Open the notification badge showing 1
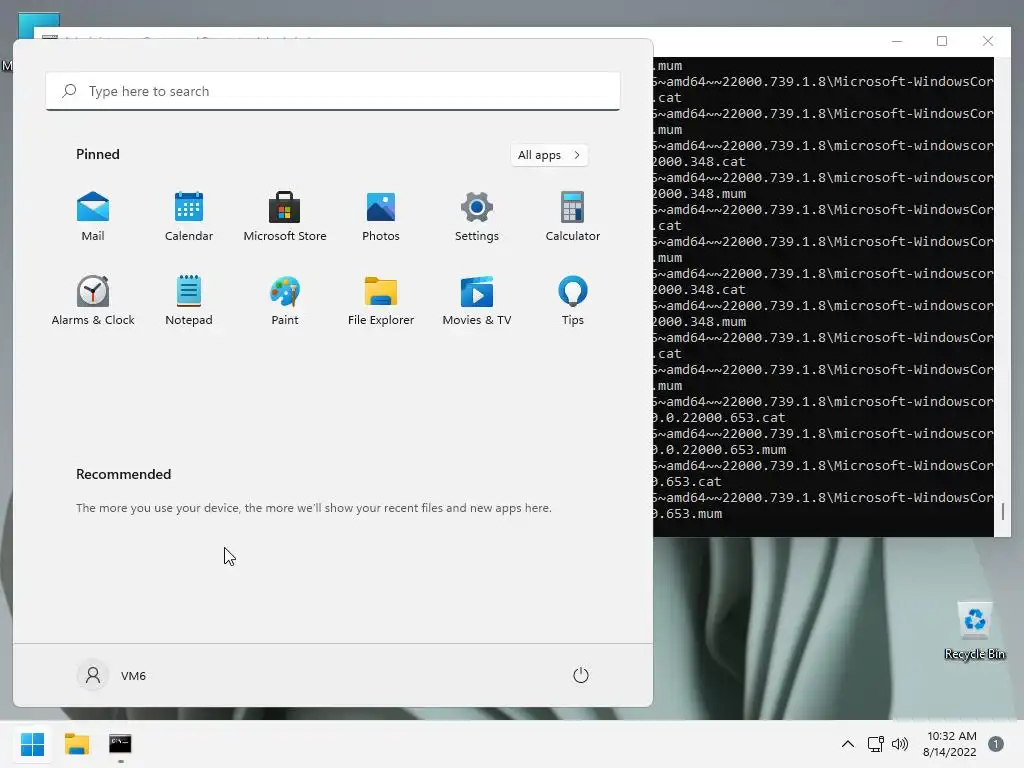The height and width of the screenshot is (768, 1024). click(x=995, y=744)
